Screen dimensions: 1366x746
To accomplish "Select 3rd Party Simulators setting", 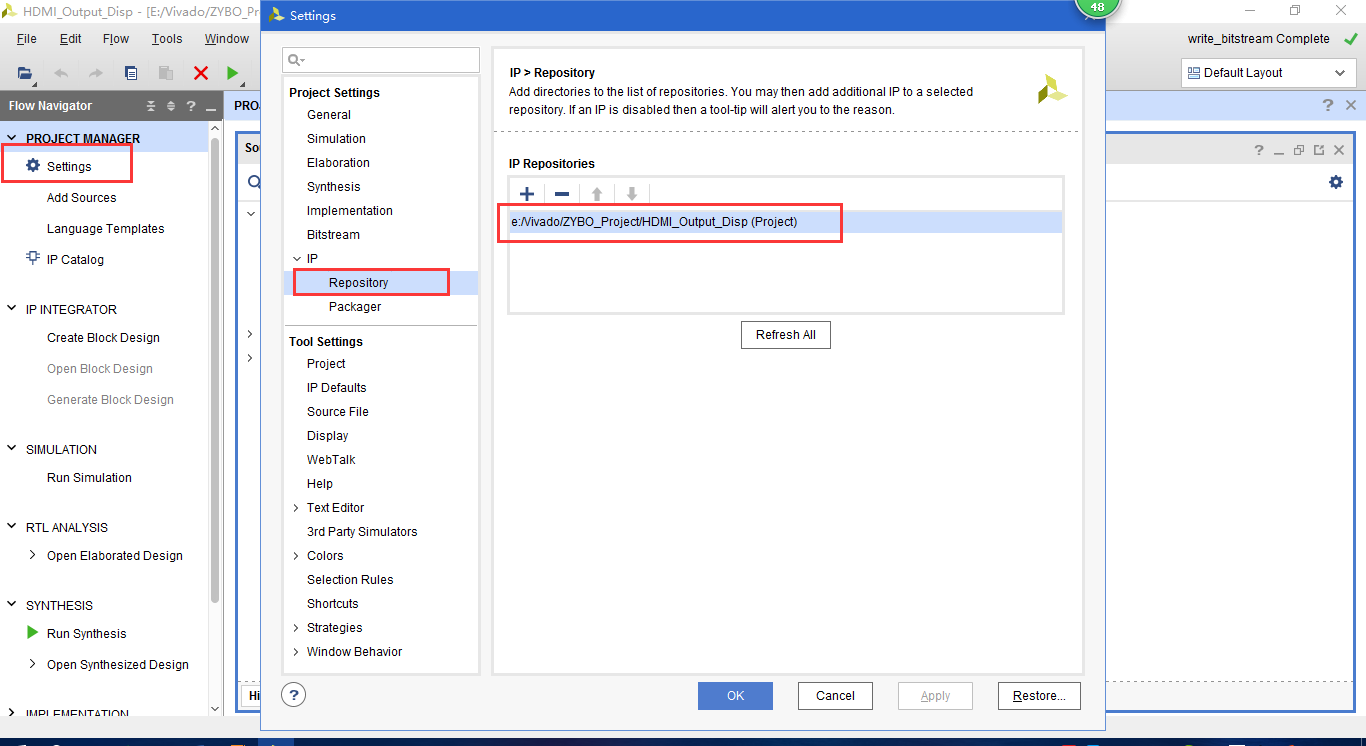I will 362,532.
